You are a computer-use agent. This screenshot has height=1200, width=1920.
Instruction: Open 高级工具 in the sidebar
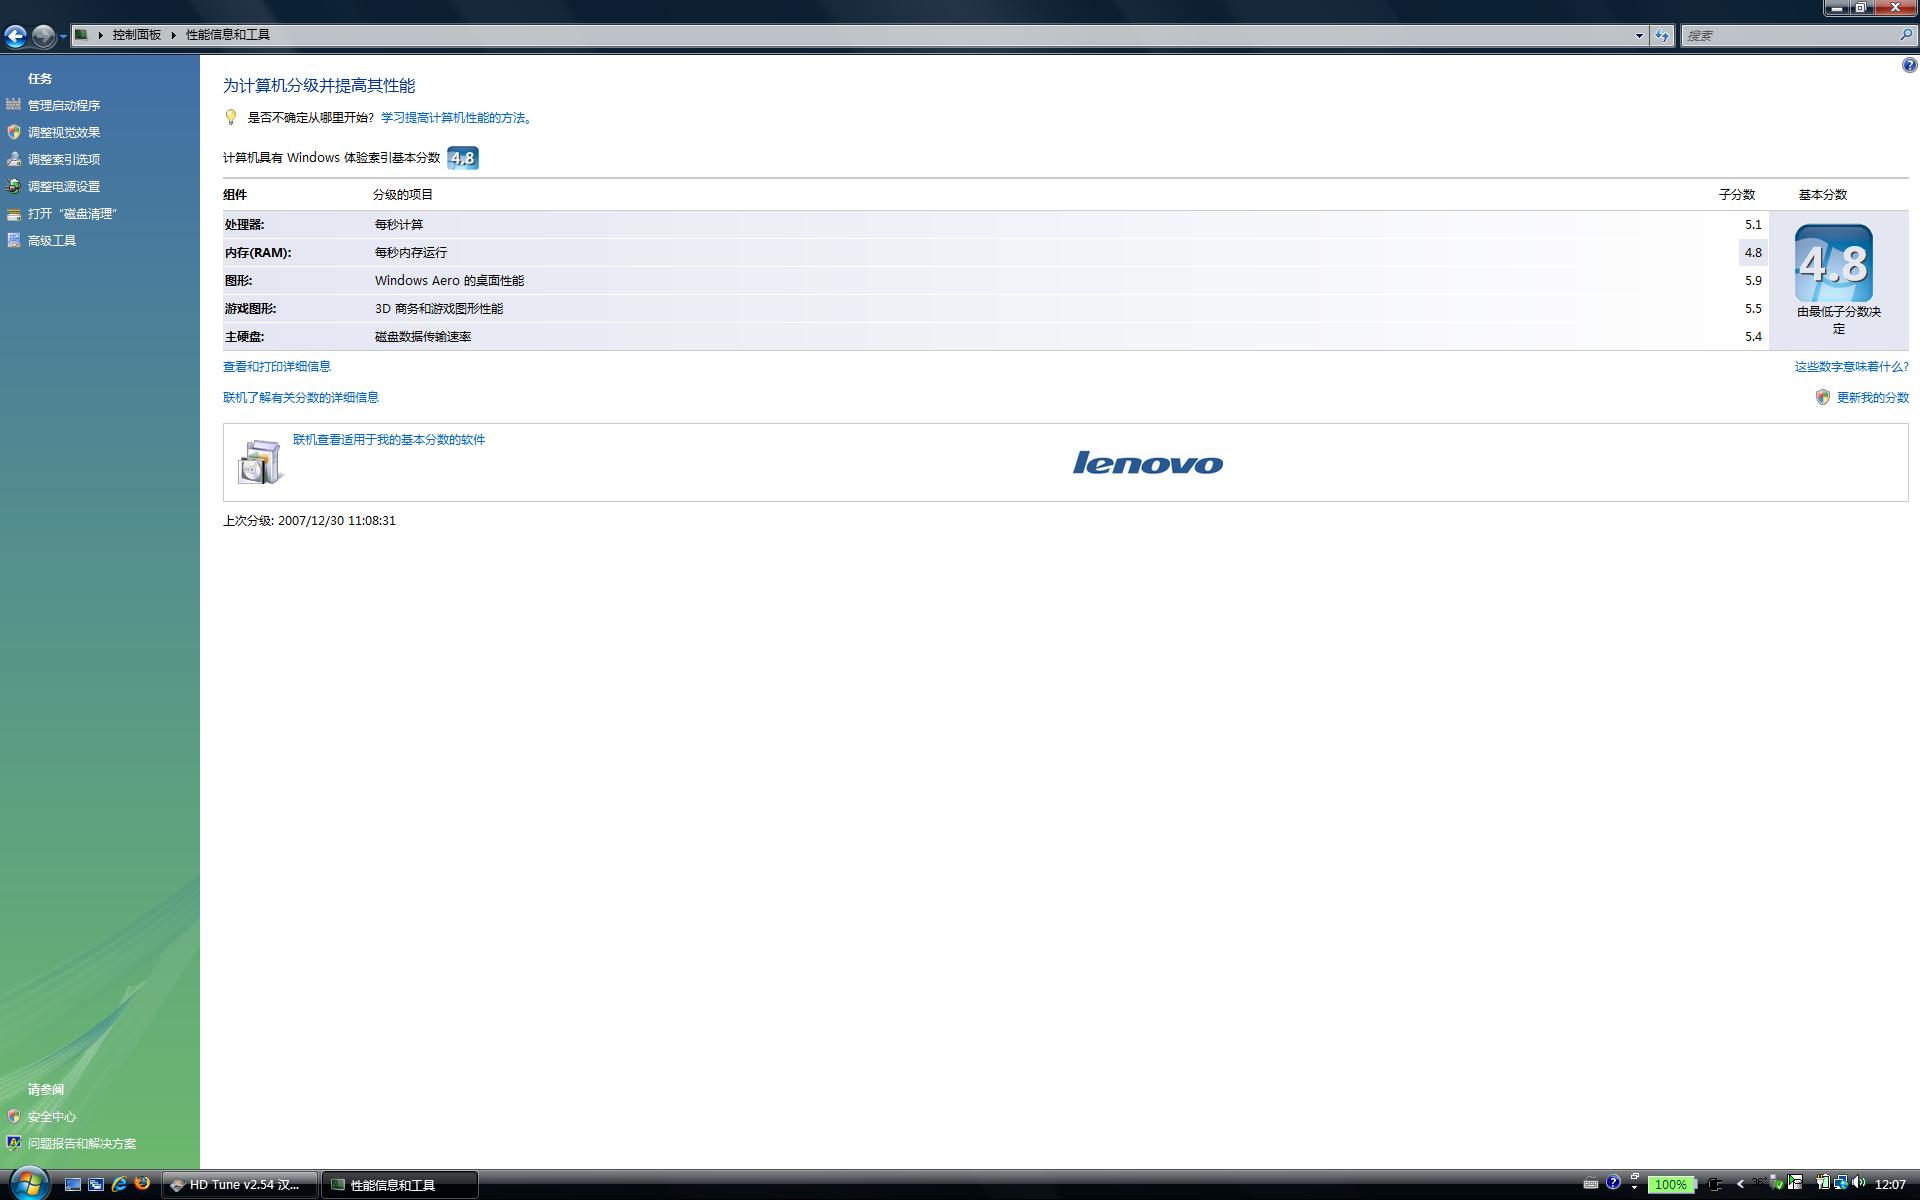tap(52, 240)
